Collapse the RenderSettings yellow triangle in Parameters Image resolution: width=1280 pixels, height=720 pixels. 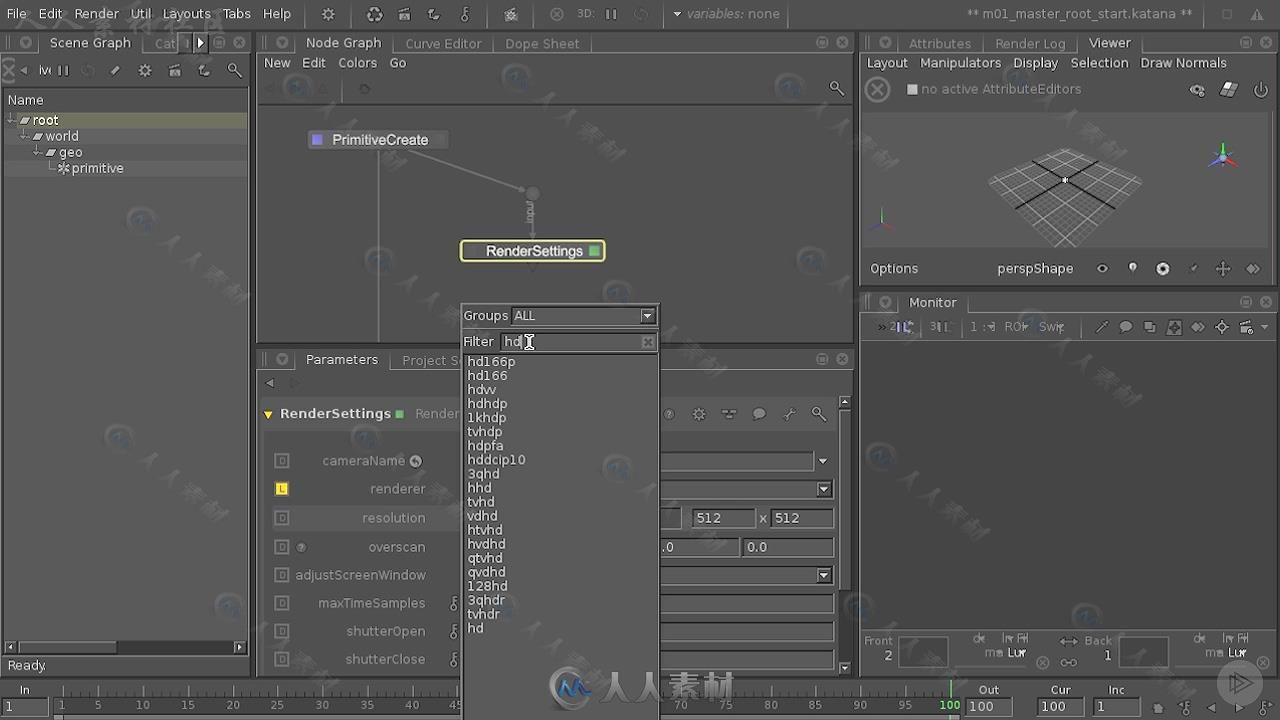[x=268, y=414]
